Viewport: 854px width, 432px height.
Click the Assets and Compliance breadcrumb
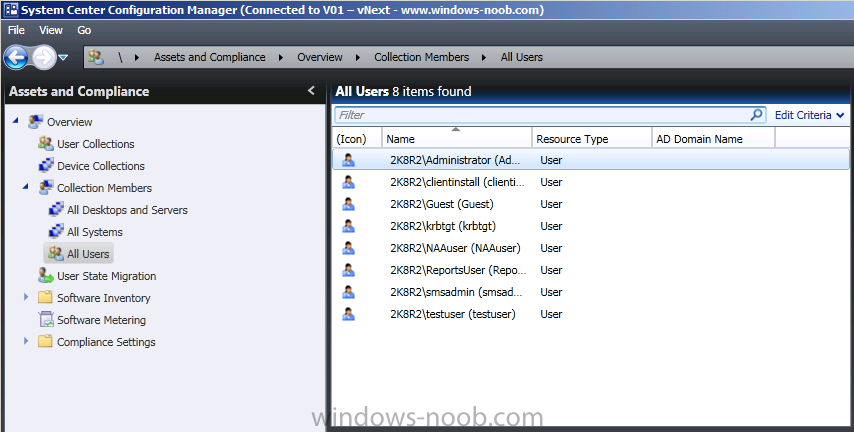coord(210,57)
